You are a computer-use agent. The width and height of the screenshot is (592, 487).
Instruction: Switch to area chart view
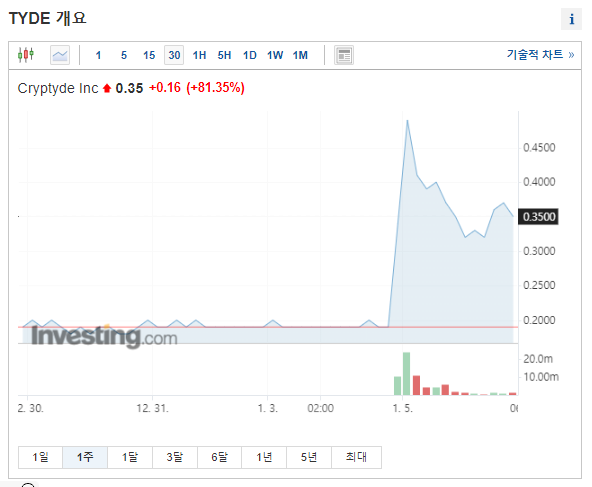coord(60,55)
